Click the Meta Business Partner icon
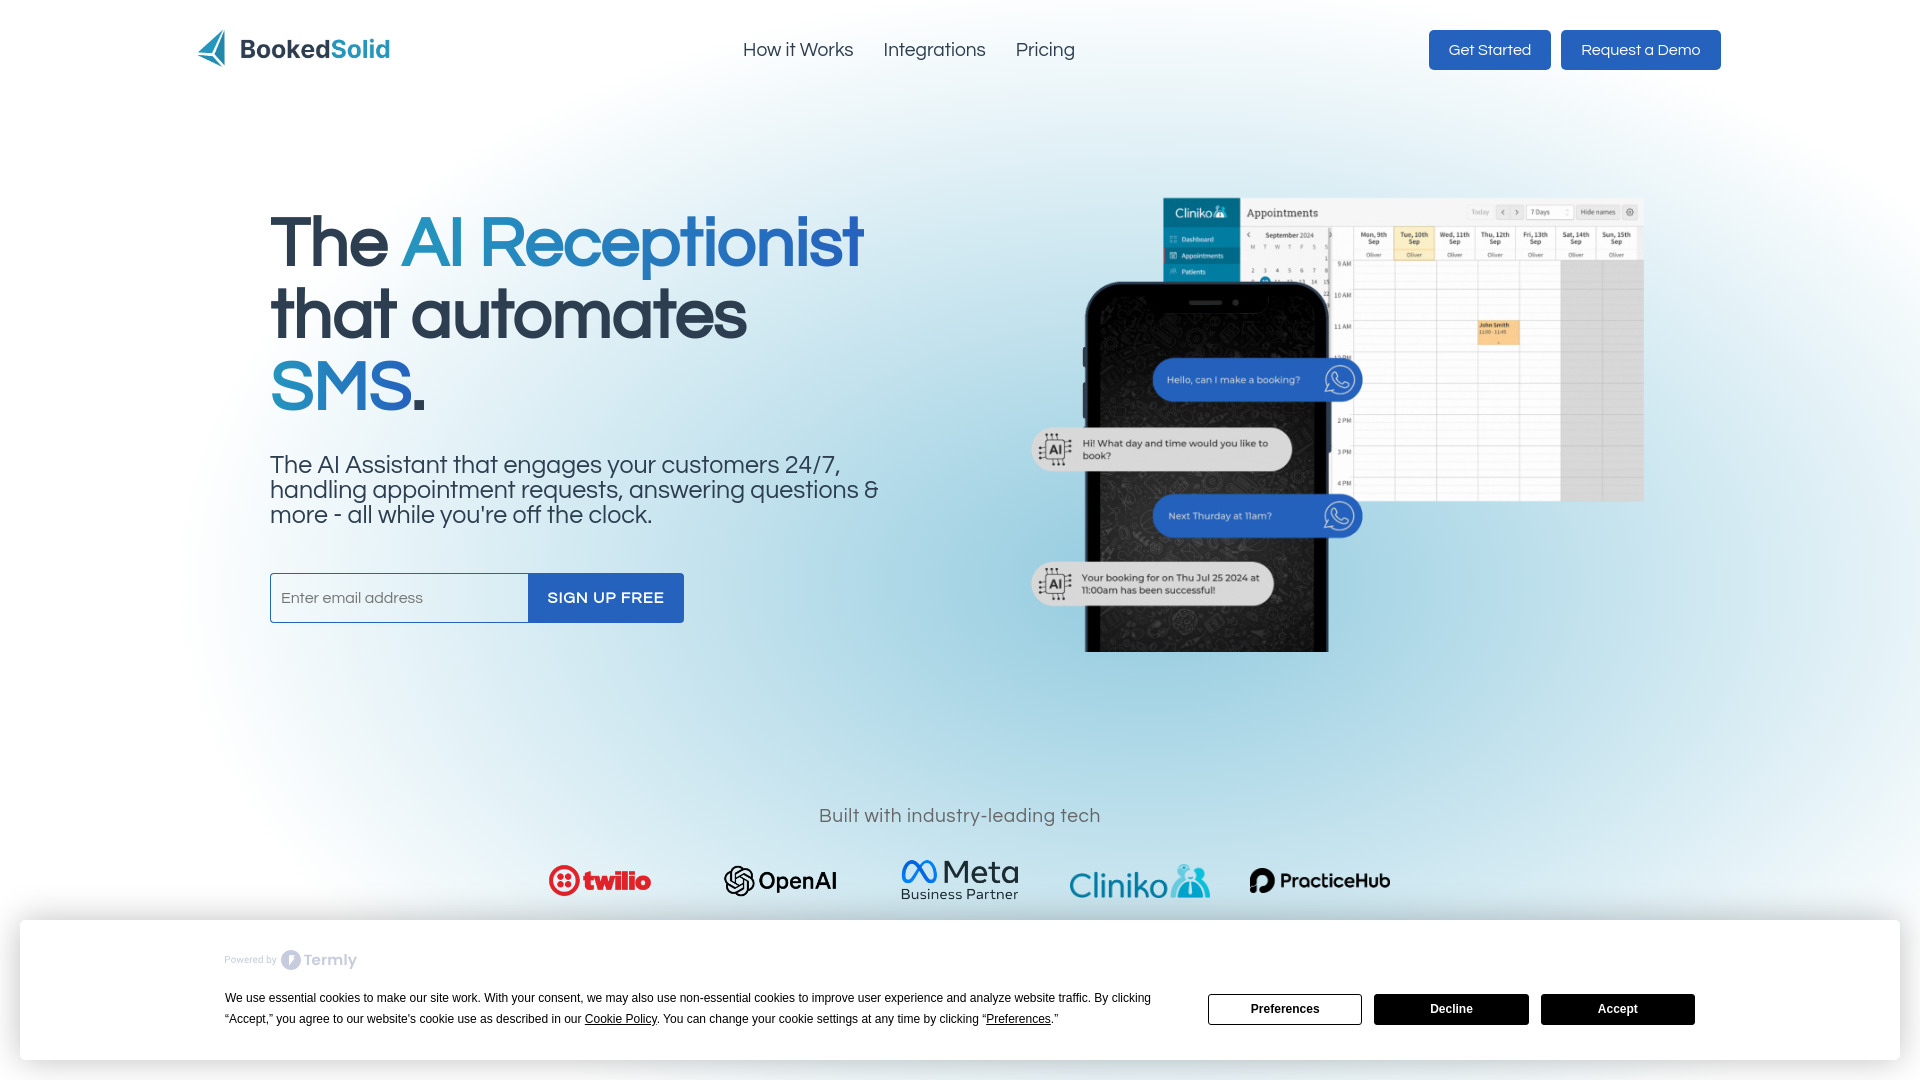Image resolution: width=1920 pixels, height=1080 pixels. pos(960,880)
